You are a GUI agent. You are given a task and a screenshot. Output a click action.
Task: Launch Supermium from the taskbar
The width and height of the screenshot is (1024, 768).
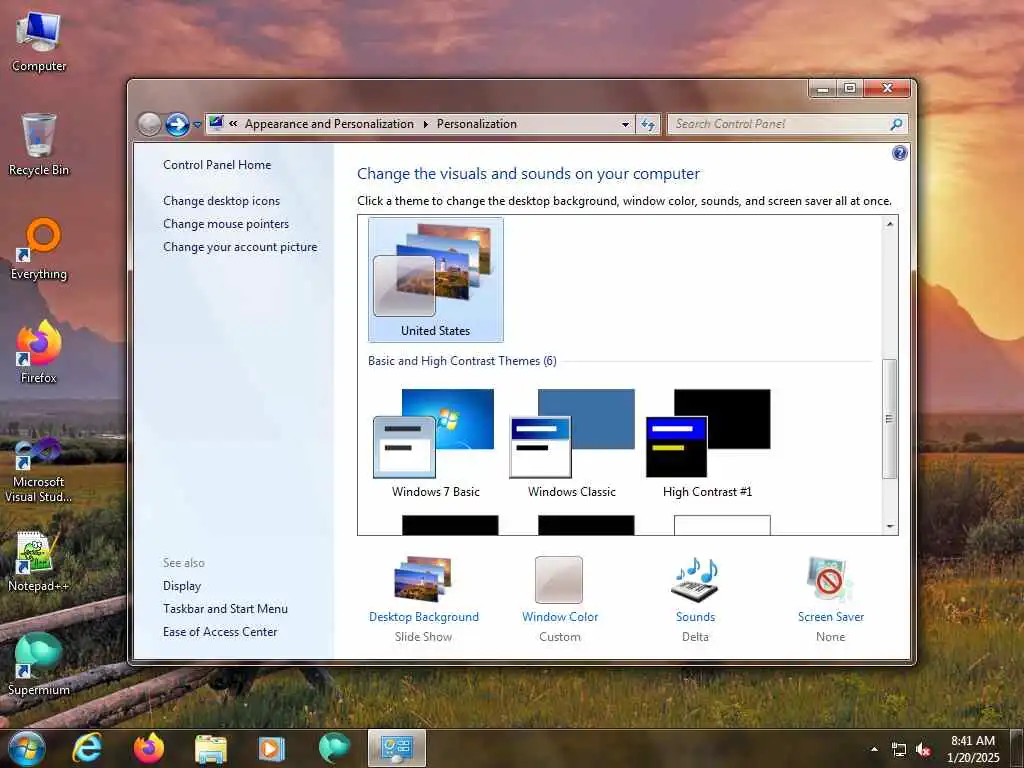(334, 748)
